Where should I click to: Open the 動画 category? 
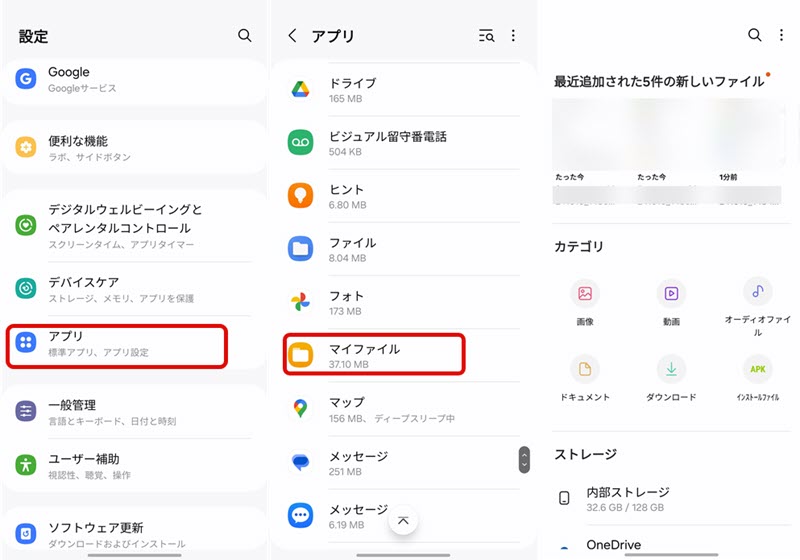pos(671,301)
